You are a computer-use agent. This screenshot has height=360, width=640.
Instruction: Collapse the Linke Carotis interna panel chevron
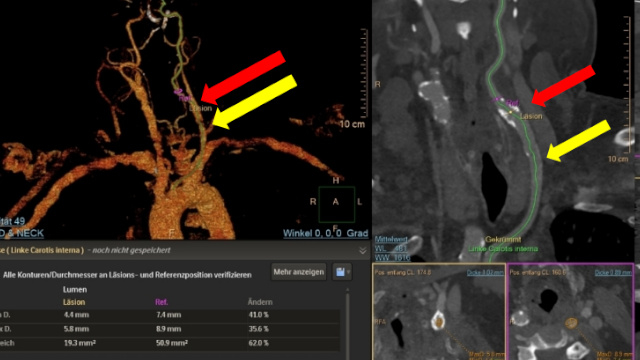pyautogui.click(x=362, y=251)
